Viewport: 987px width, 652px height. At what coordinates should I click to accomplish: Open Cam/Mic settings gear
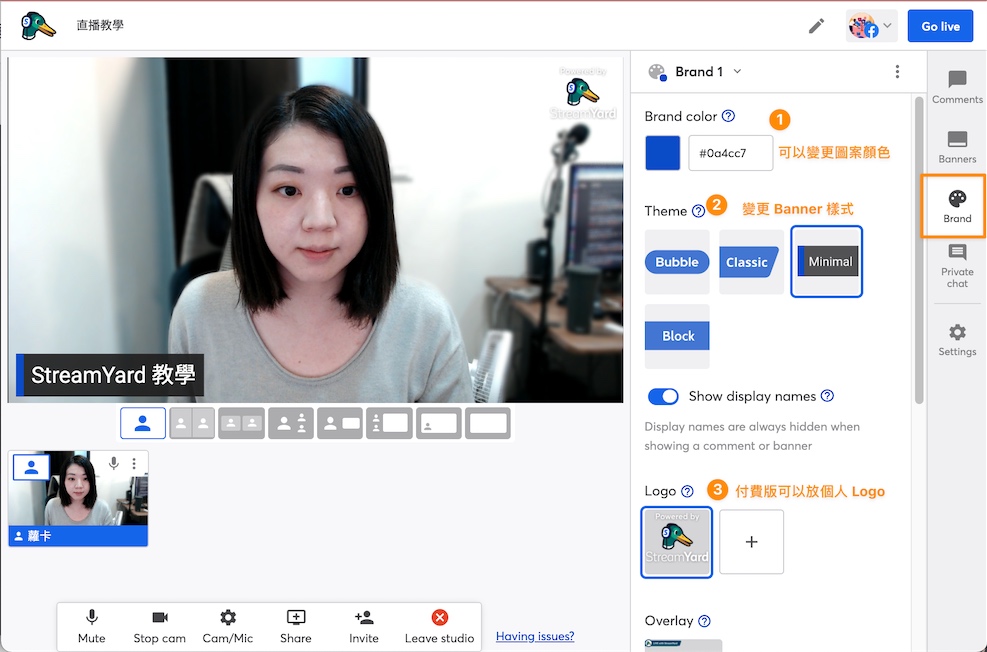coord(227,627)
